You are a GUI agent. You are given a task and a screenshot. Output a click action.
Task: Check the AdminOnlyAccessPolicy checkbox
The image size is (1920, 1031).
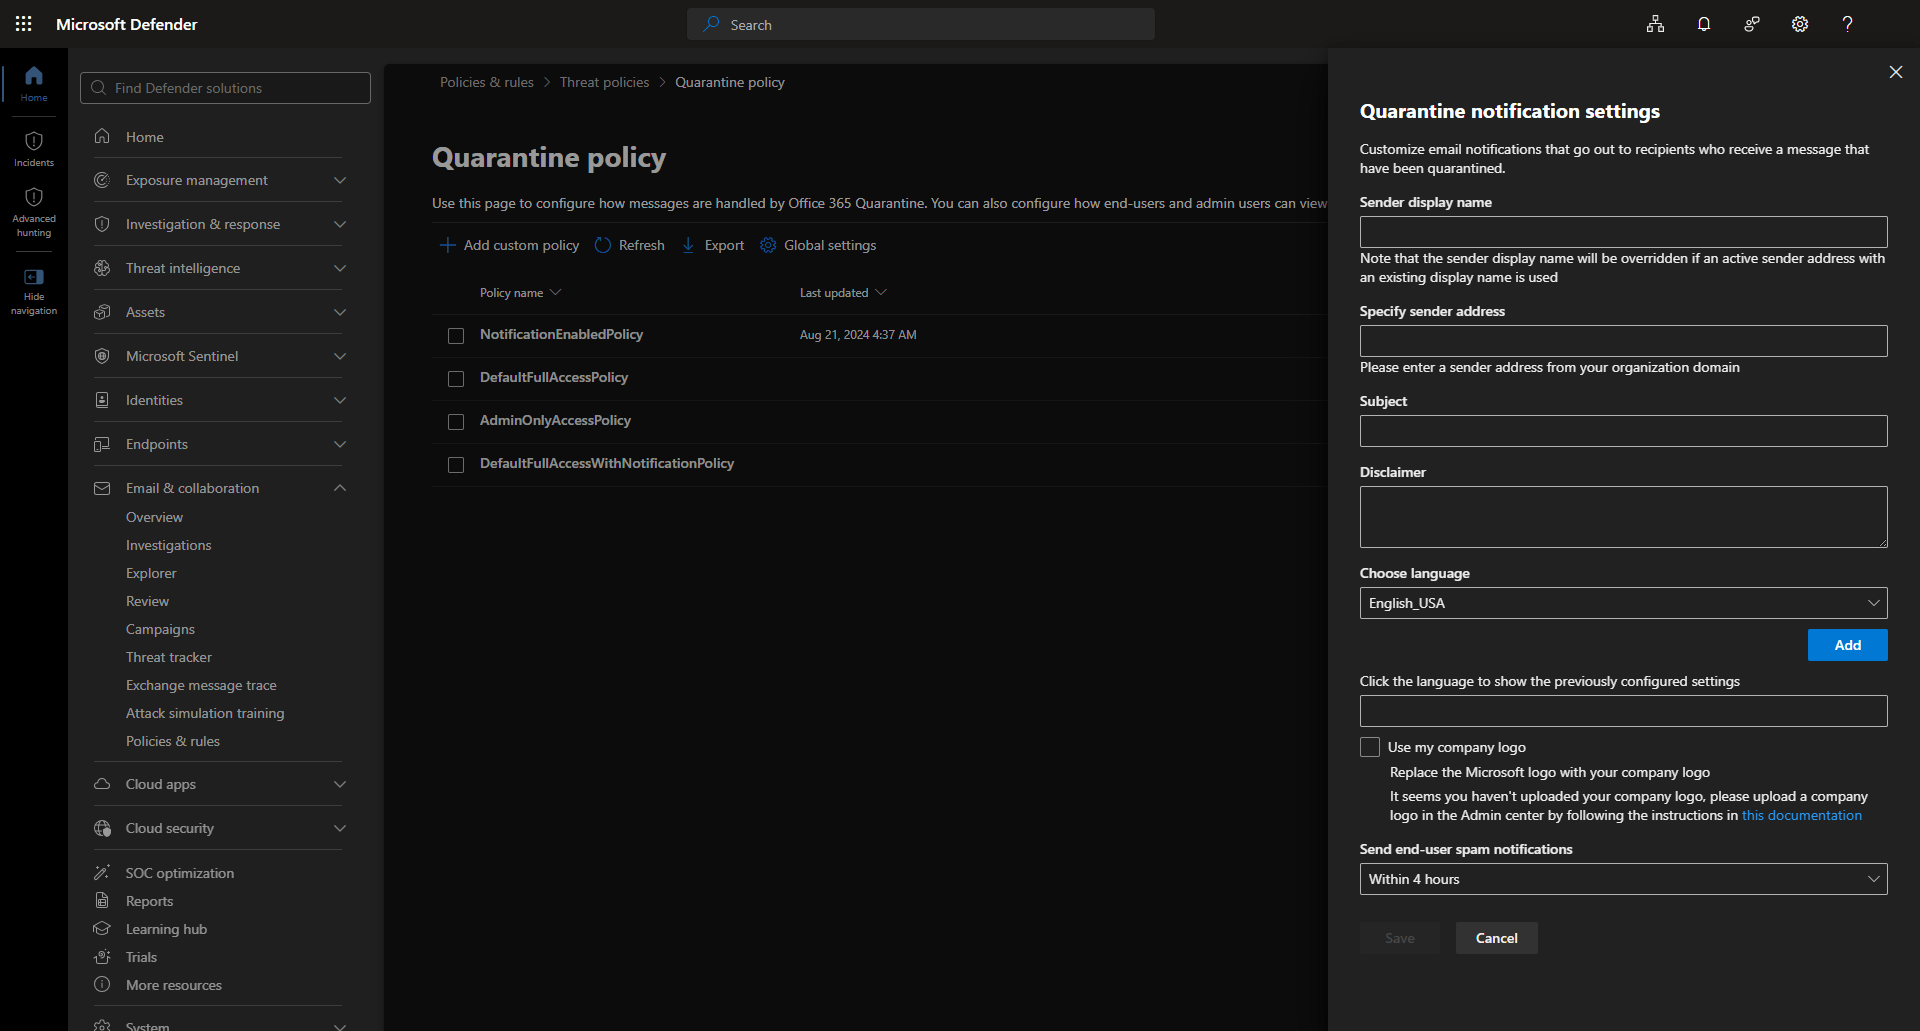coord(456,422)
